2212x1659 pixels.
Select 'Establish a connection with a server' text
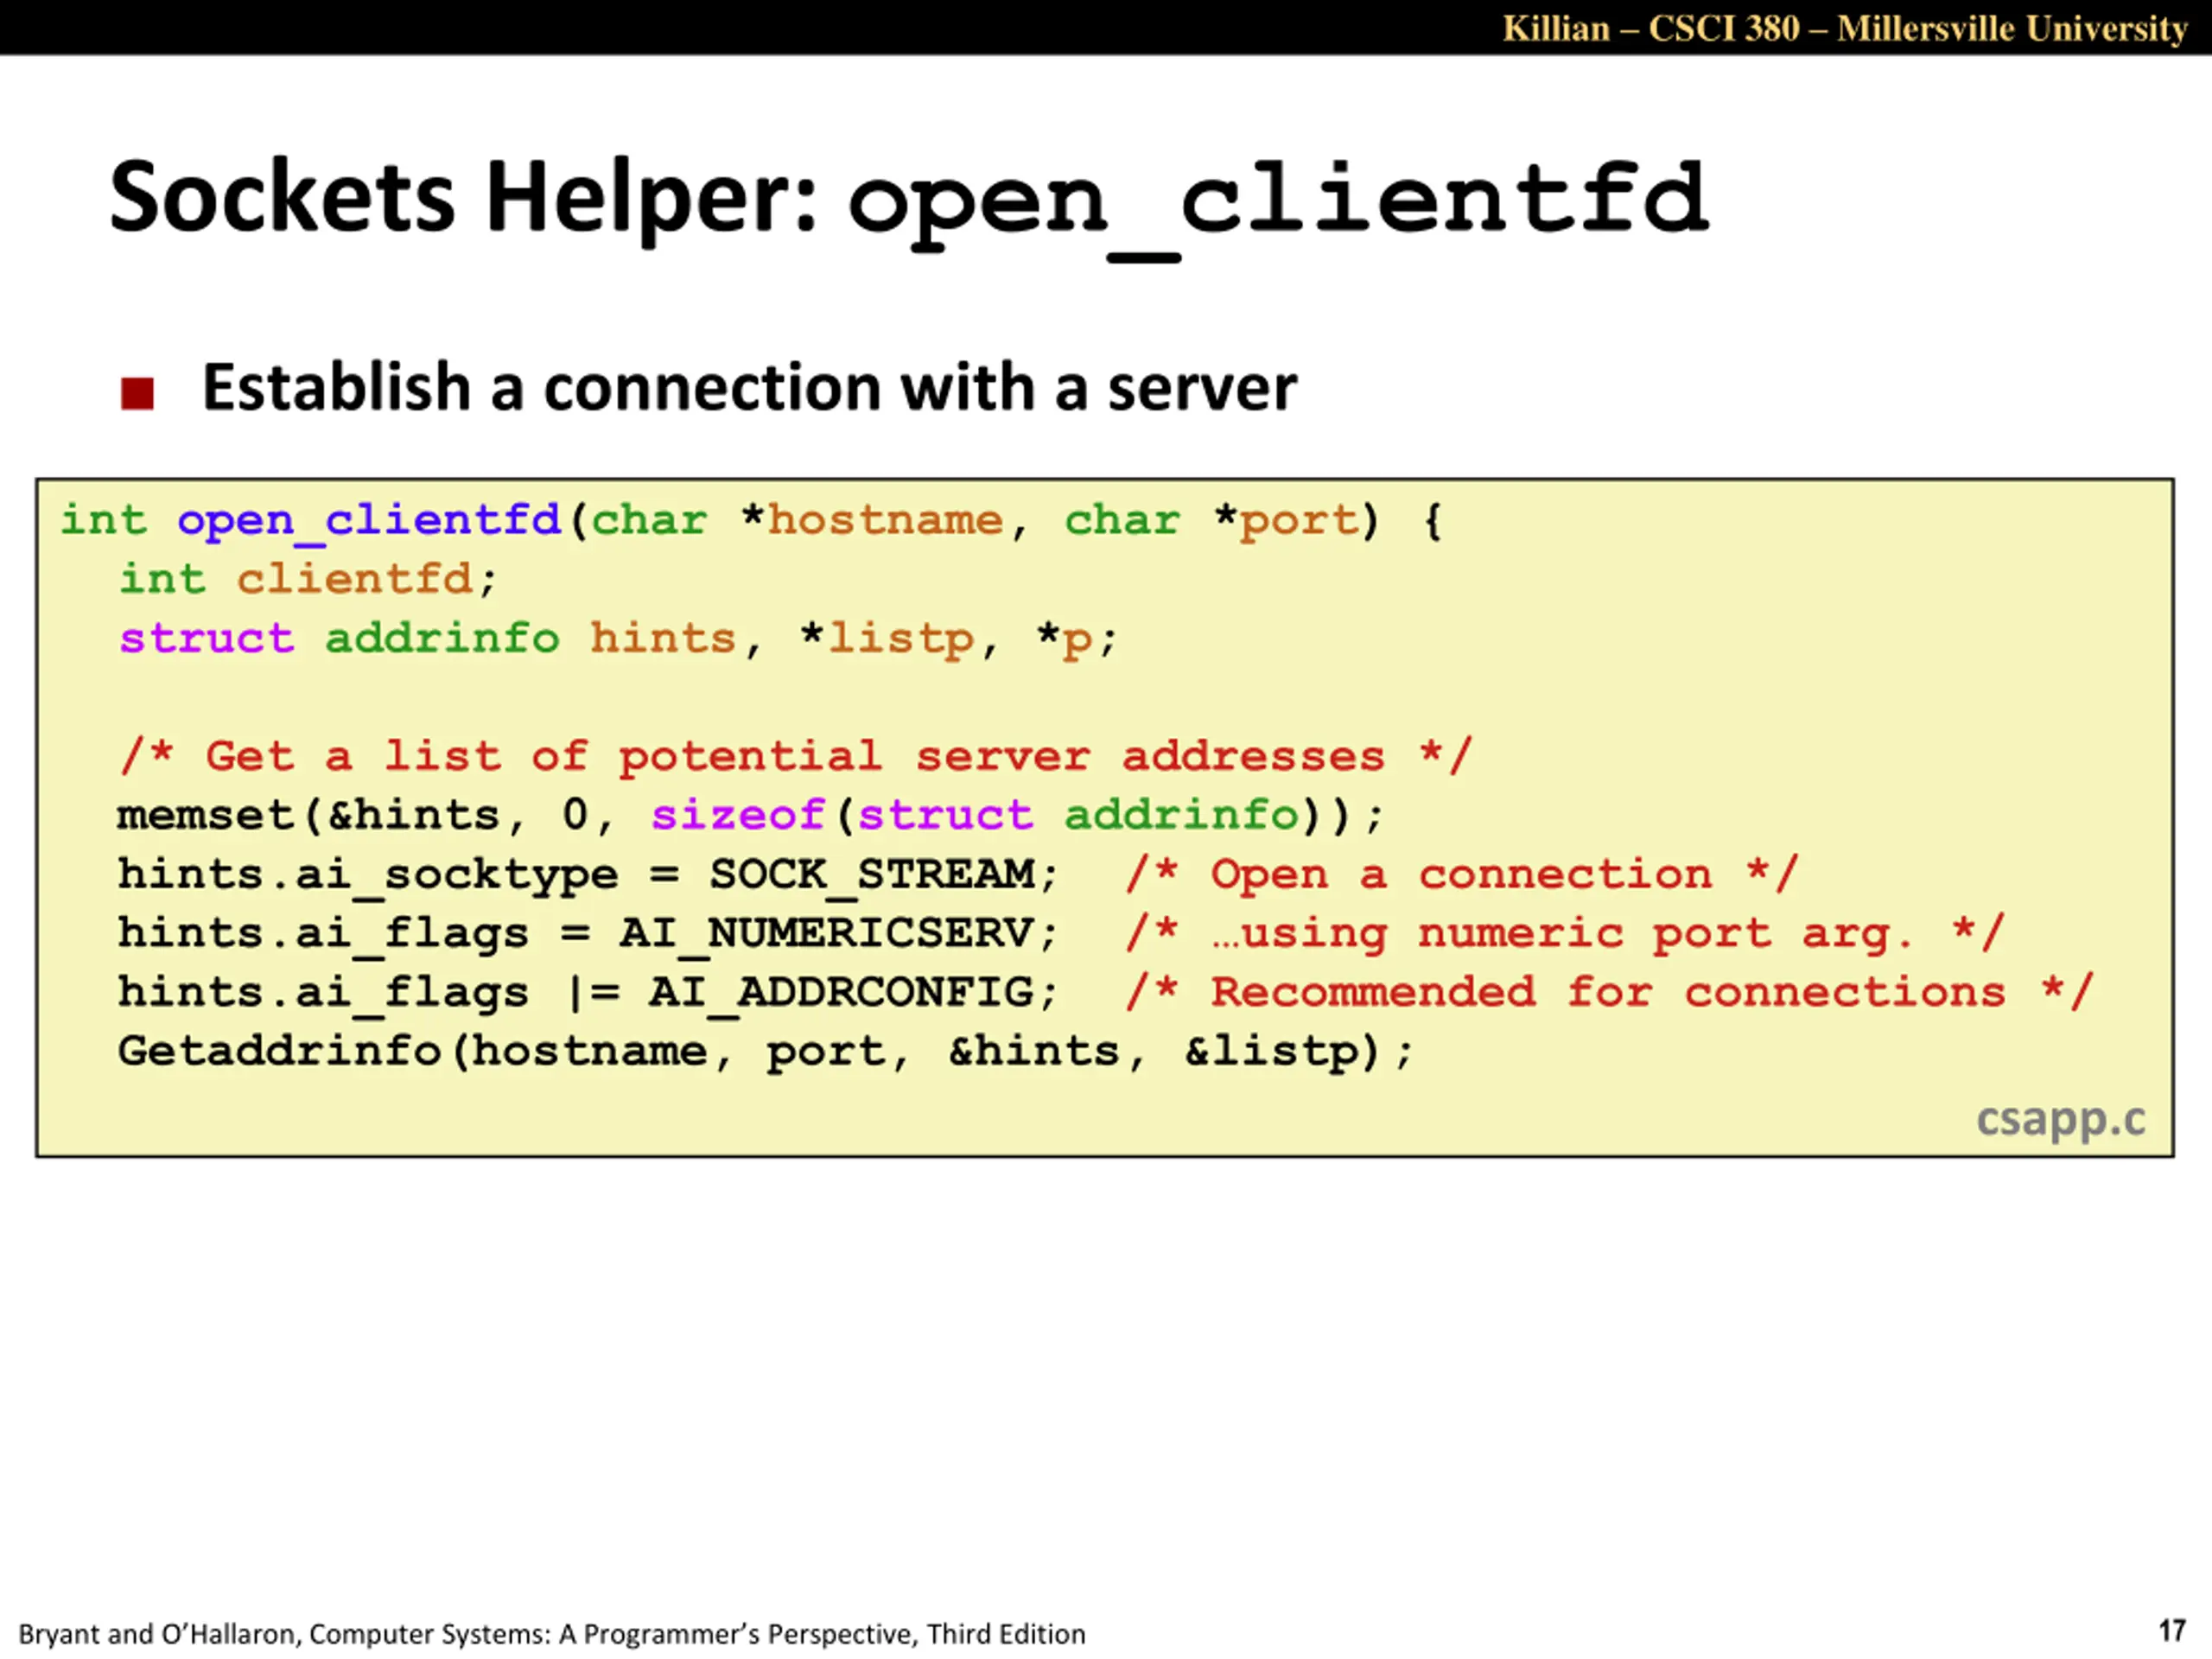click(749, 387)
